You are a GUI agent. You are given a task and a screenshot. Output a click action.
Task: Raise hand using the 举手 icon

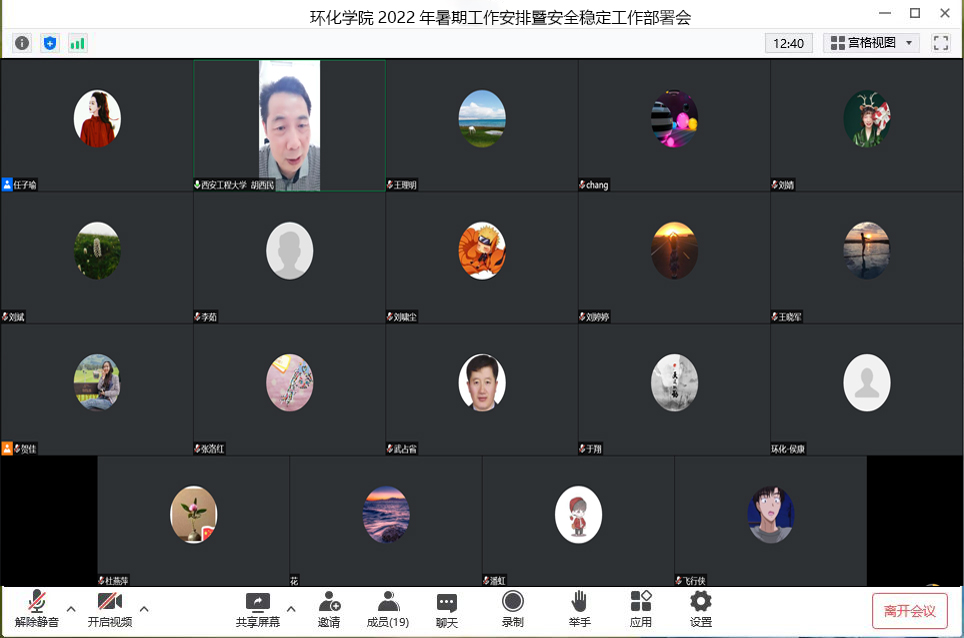click(x=579, y=608)
